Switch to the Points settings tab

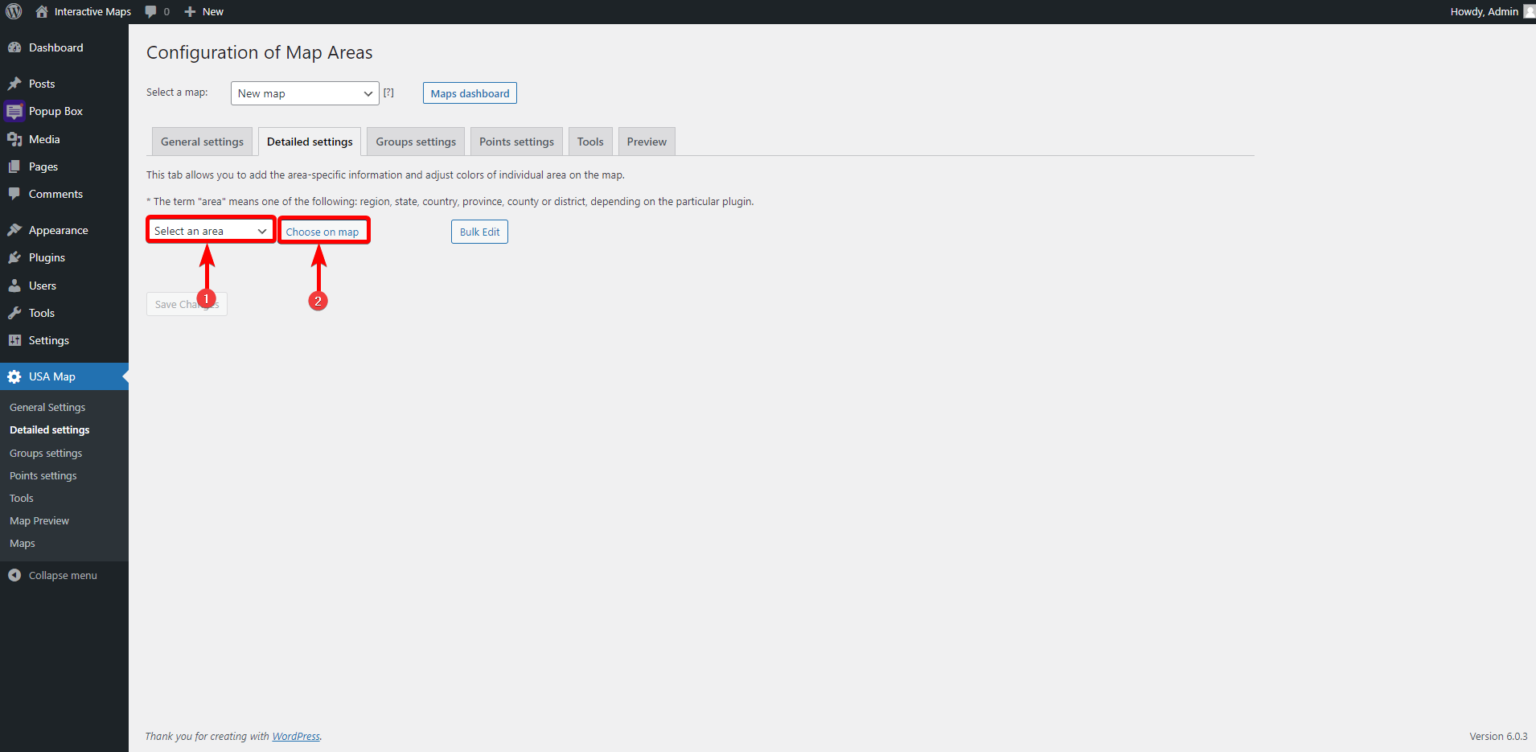click(x=516, y=142)
